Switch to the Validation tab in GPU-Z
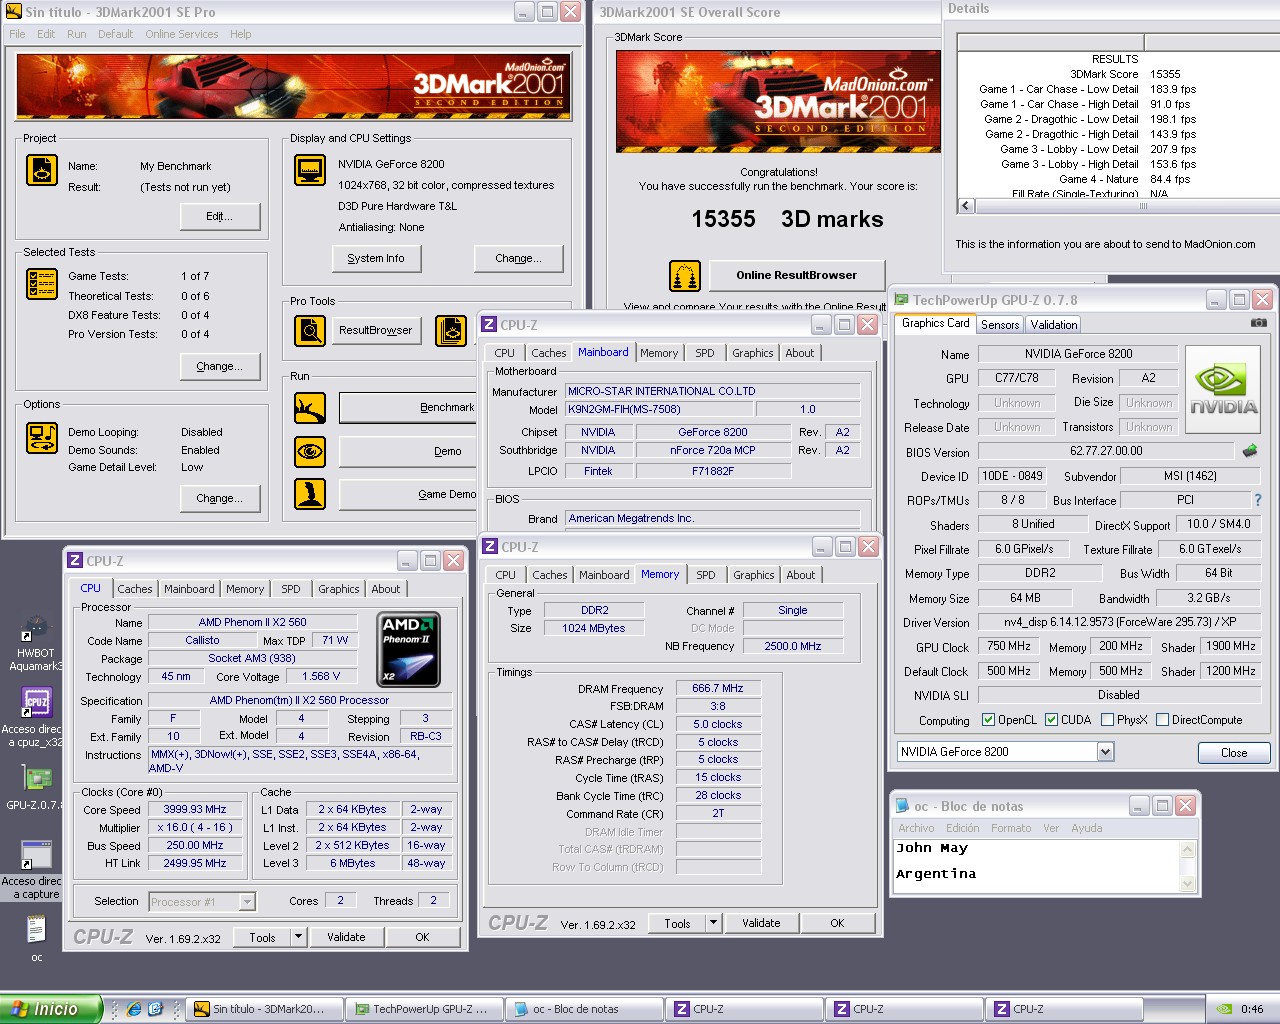 pyautogui.click(x=1054, y=325)
